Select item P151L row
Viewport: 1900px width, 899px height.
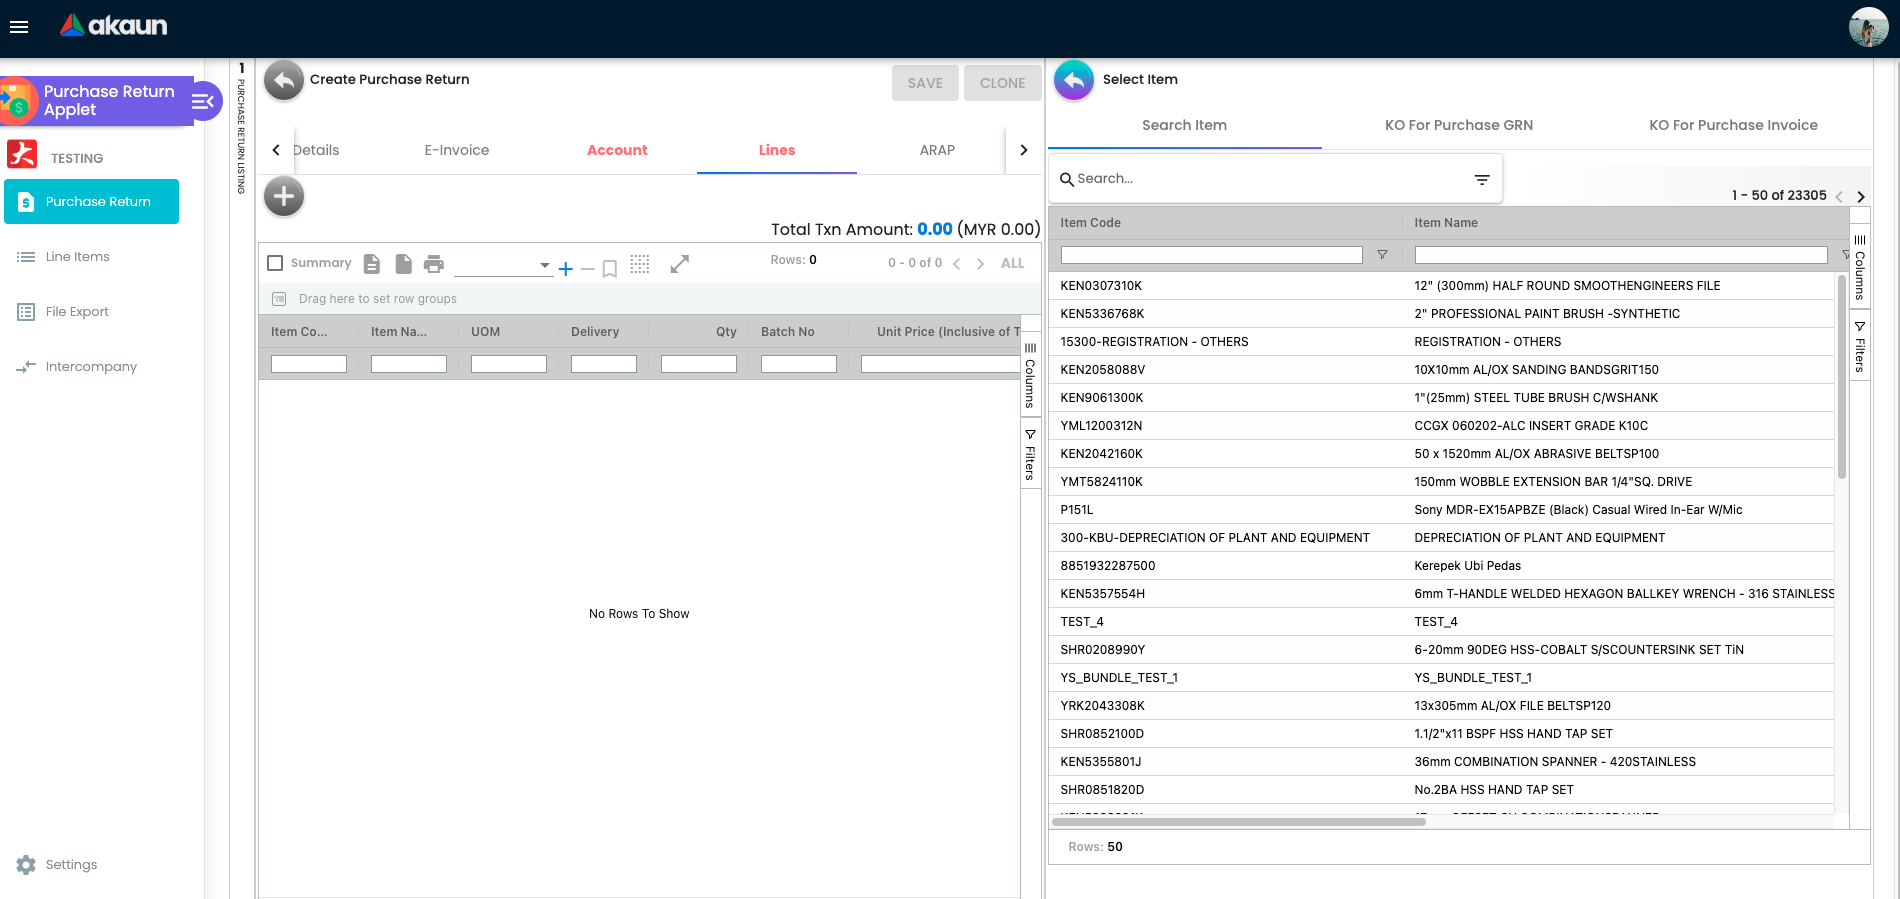point(1441,510)
